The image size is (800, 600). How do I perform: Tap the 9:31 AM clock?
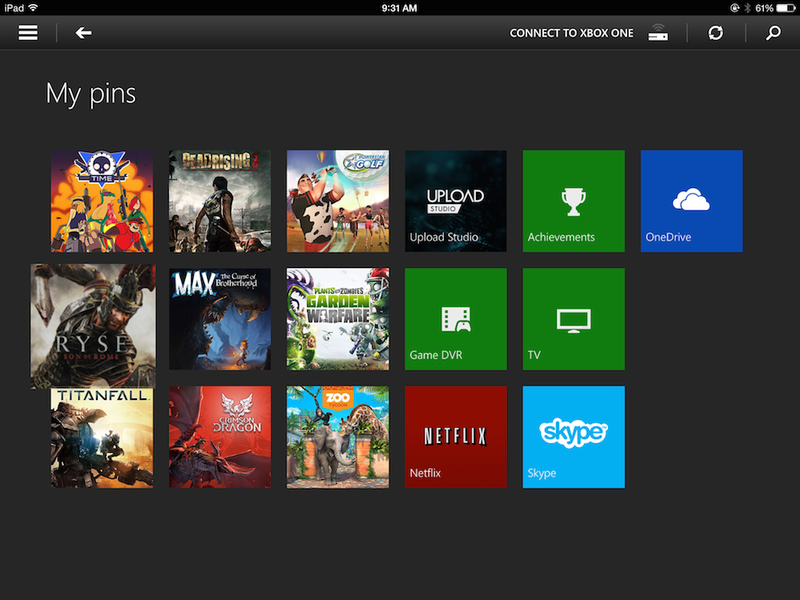[x=399, y=8]
